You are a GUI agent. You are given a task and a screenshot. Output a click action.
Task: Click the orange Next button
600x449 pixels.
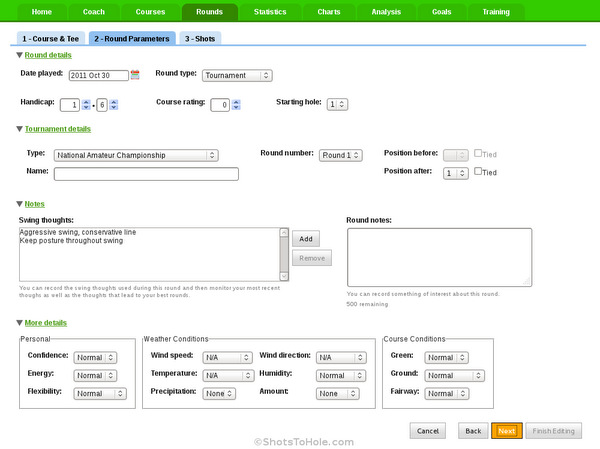[x=507, y=431]
